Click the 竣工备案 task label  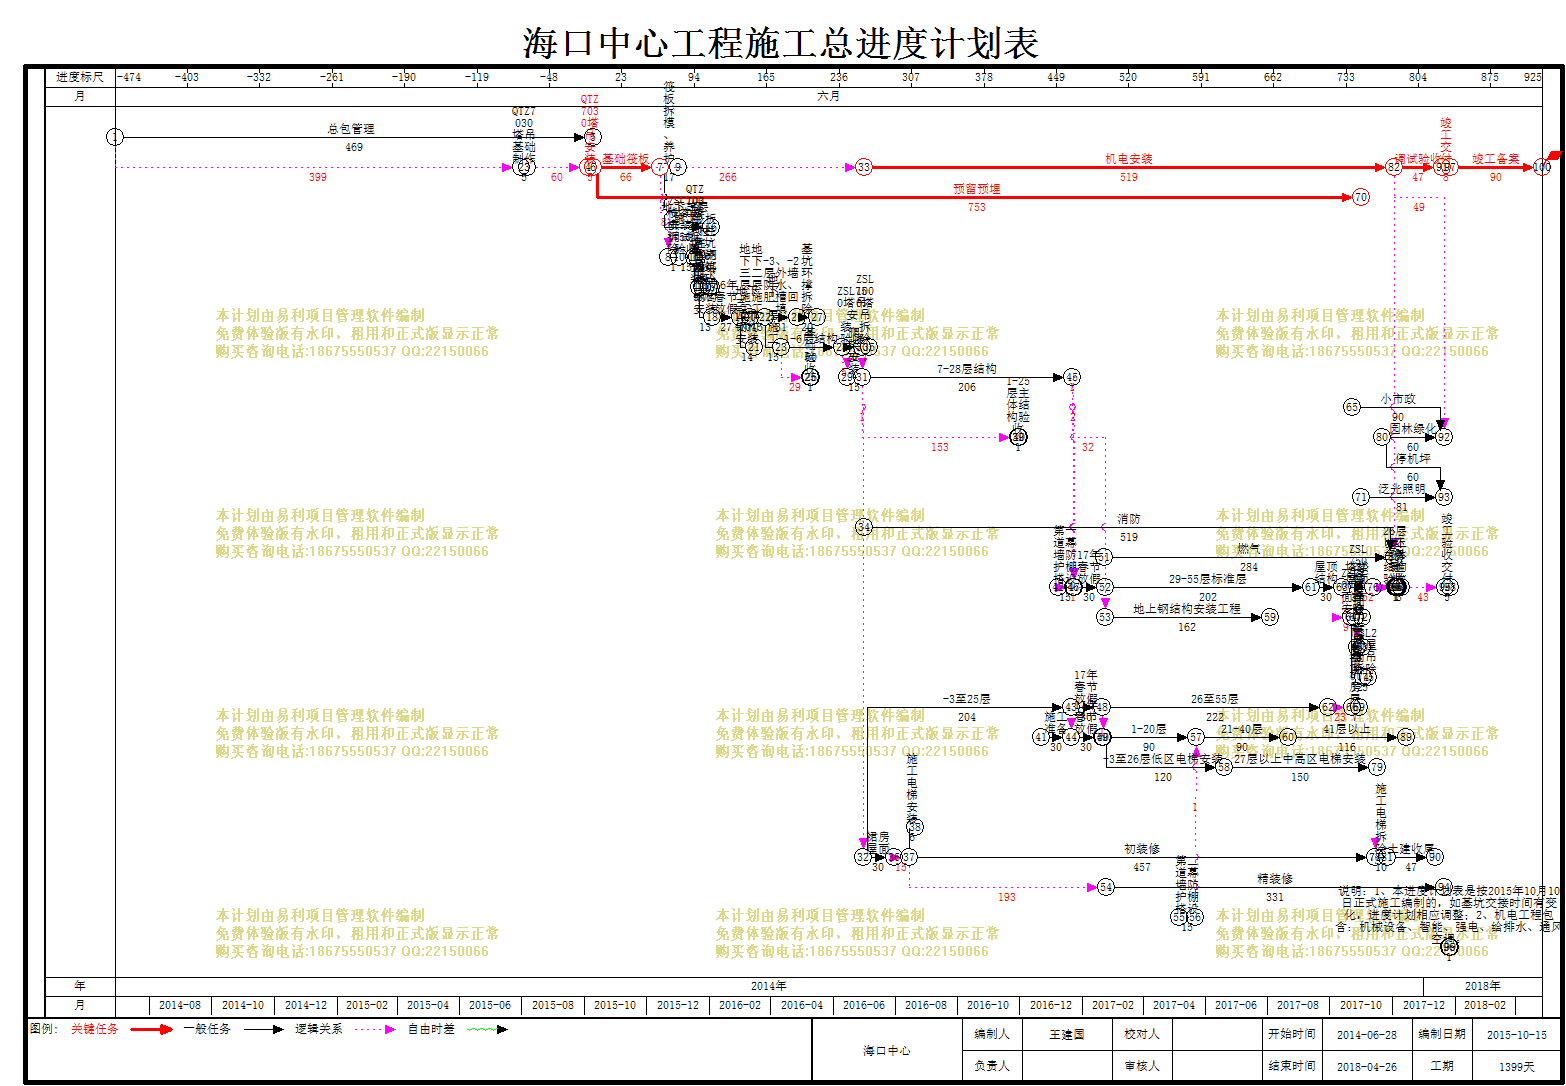(1496, 159)
